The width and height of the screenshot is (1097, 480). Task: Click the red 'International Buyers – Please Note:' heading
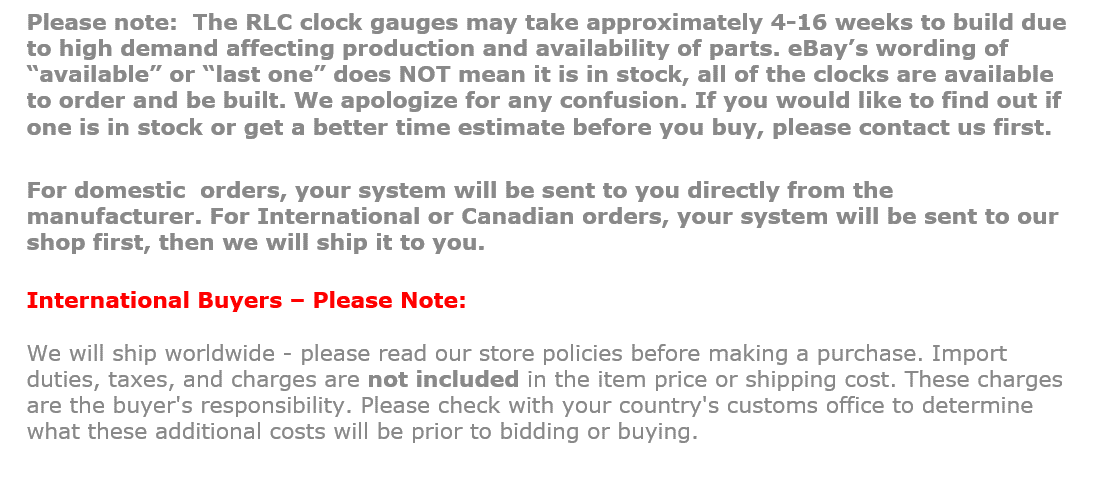pos(246,300)
